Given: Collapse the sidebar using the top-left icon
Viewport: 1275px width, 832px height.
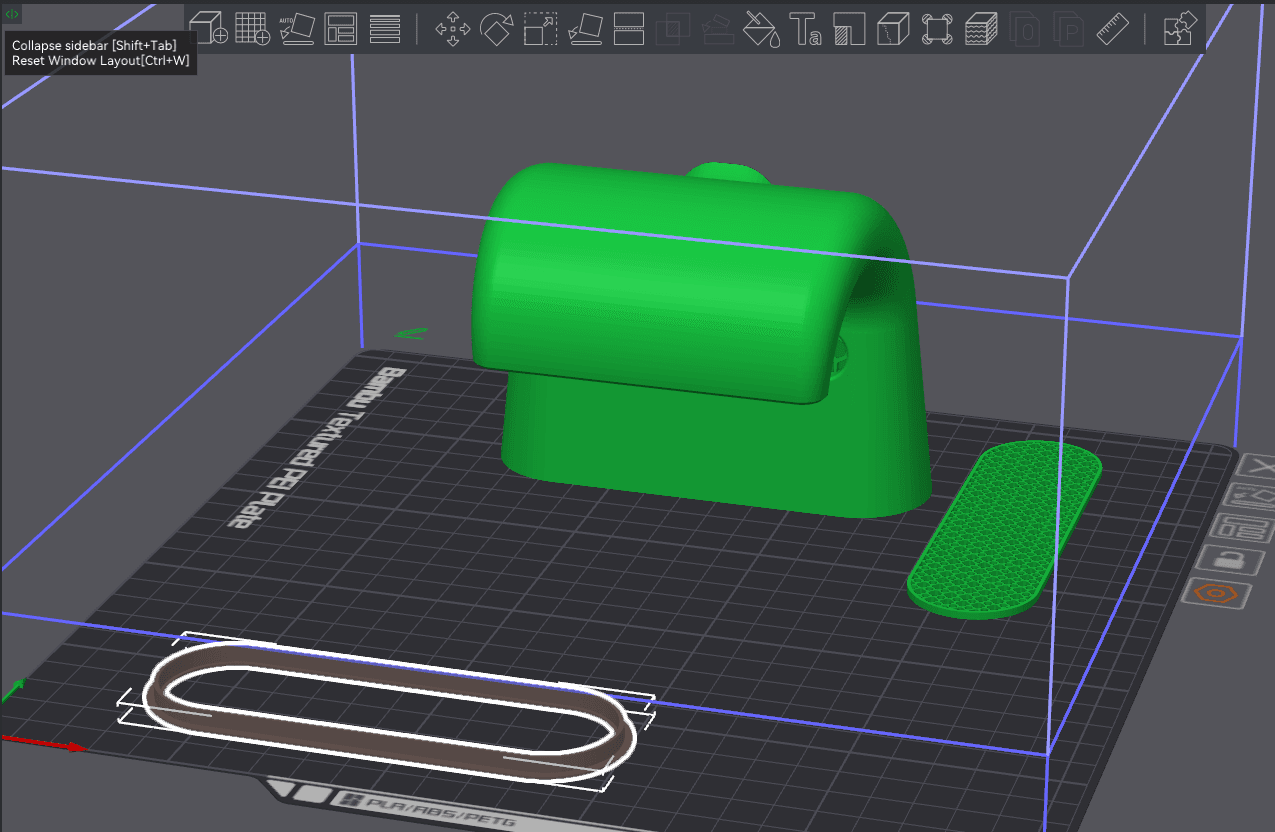Looking at the screenshot, I should point(12,14).
